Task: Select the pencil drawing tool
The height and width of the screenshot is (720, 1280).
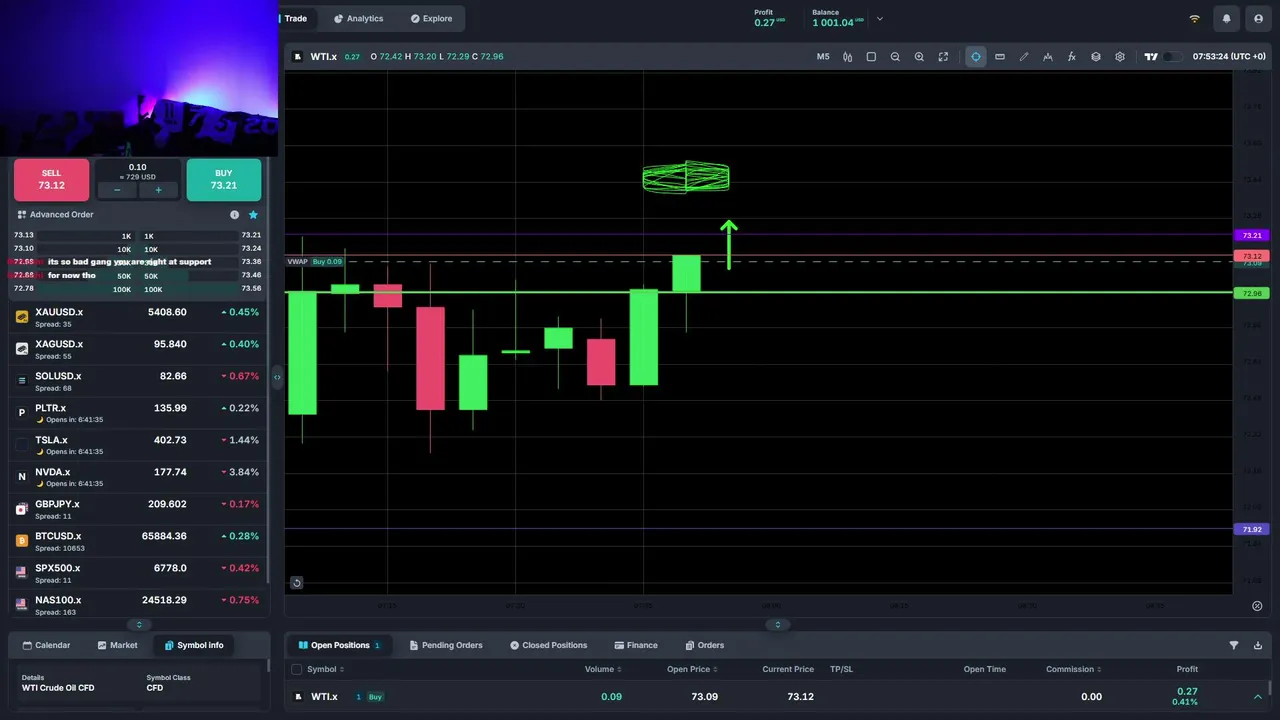Action: pos(1024,57)
